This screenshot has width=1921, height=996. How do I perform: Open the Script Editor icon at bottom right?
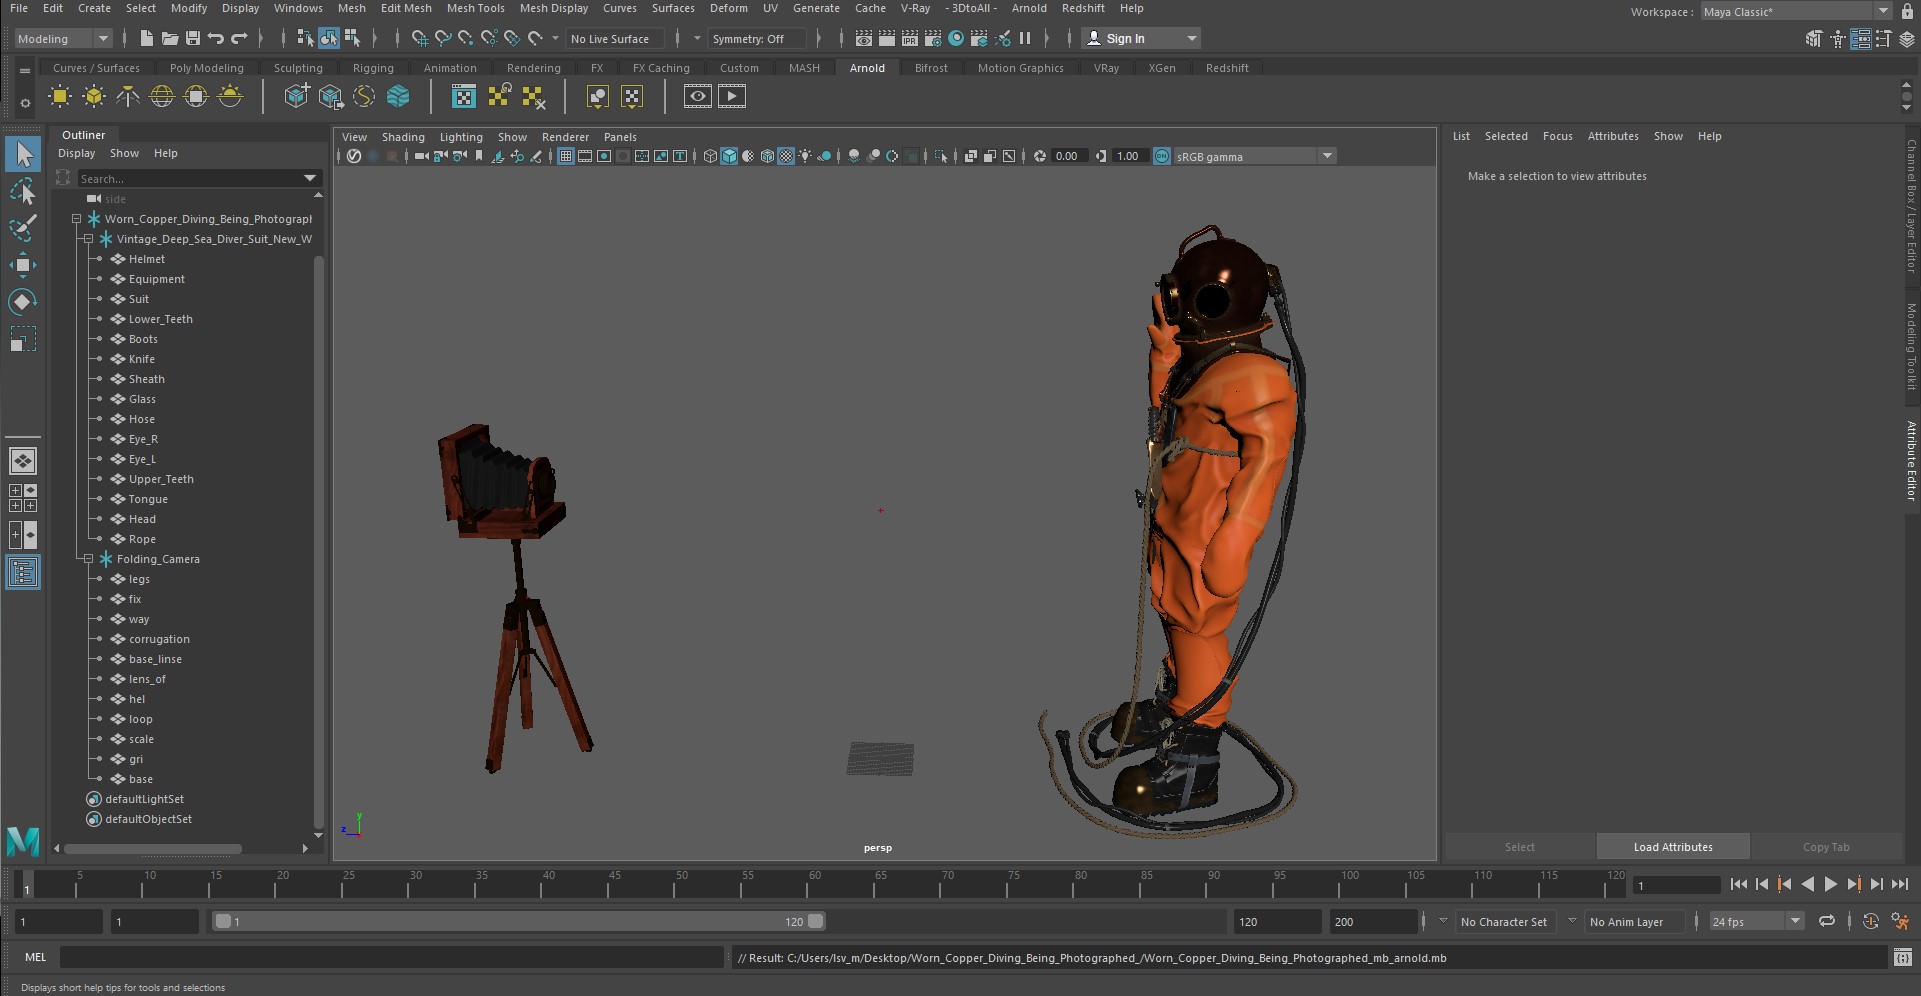coord(1902,958)
